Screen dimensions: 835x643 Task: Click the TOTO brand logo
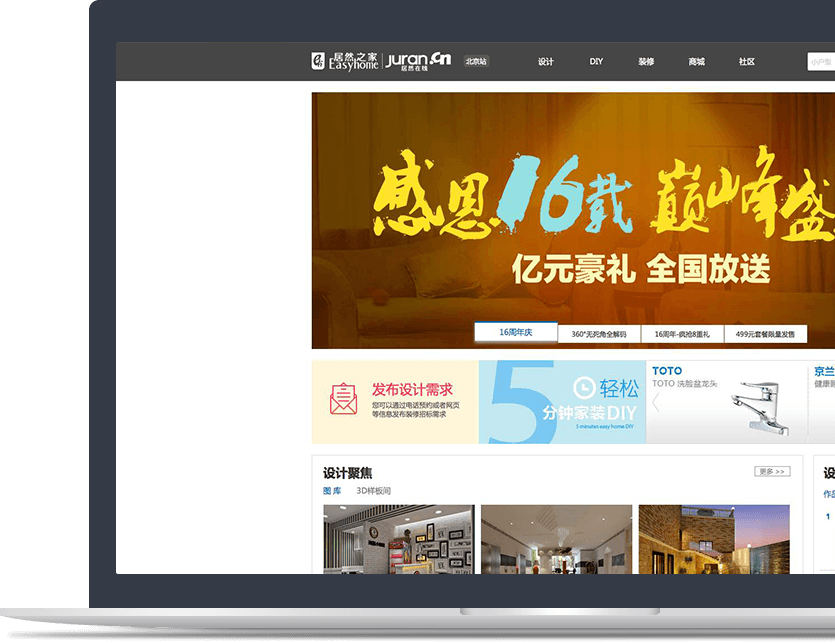point(667,371)
